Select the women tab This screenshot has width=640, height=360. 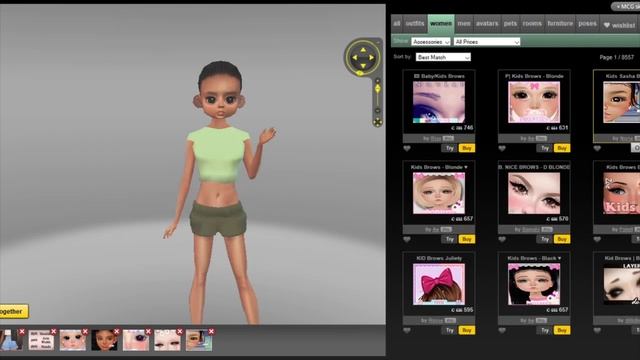pos(441,24)
